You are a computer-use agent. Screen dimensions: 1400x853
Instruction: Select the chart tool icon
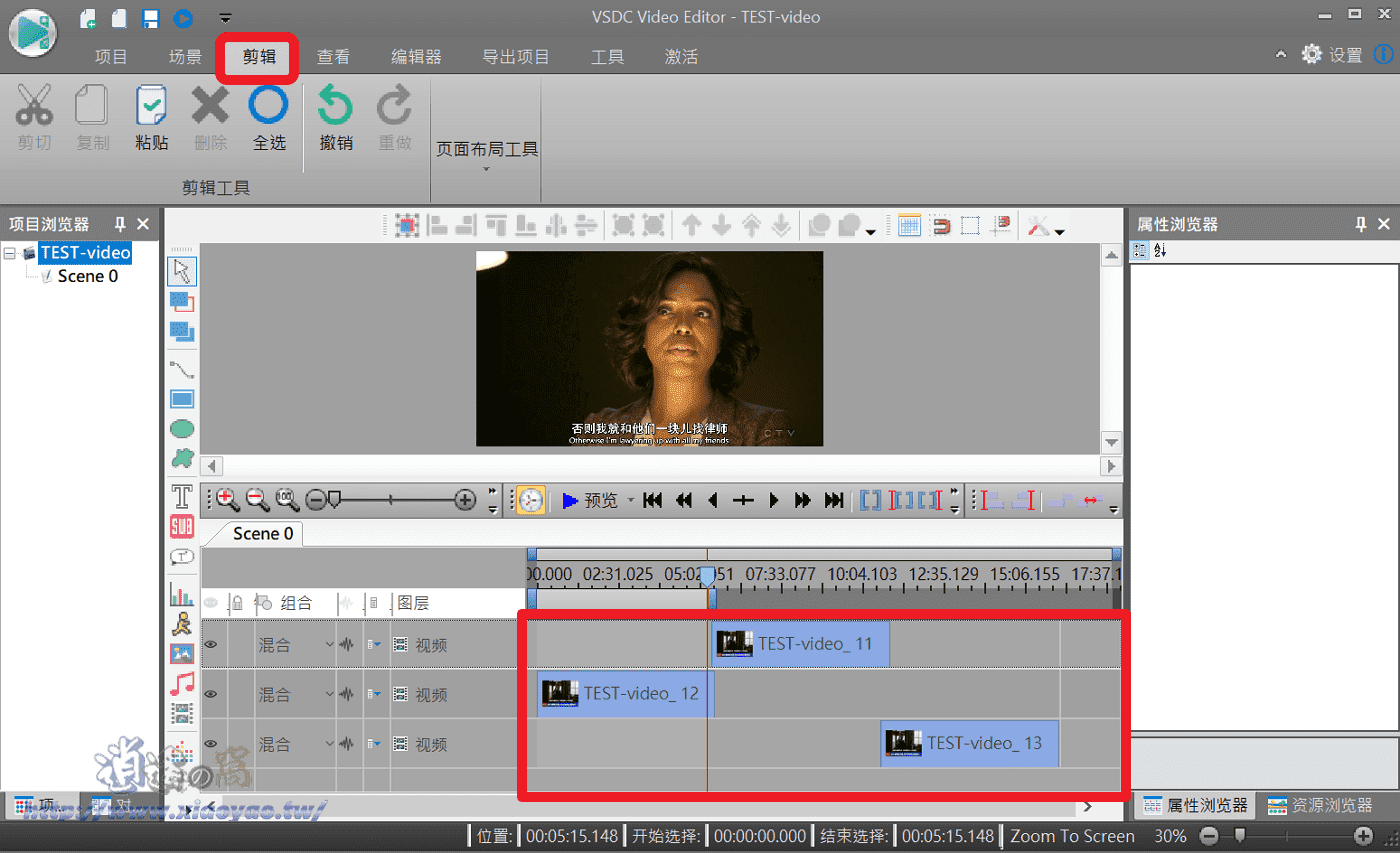(182, 594)
